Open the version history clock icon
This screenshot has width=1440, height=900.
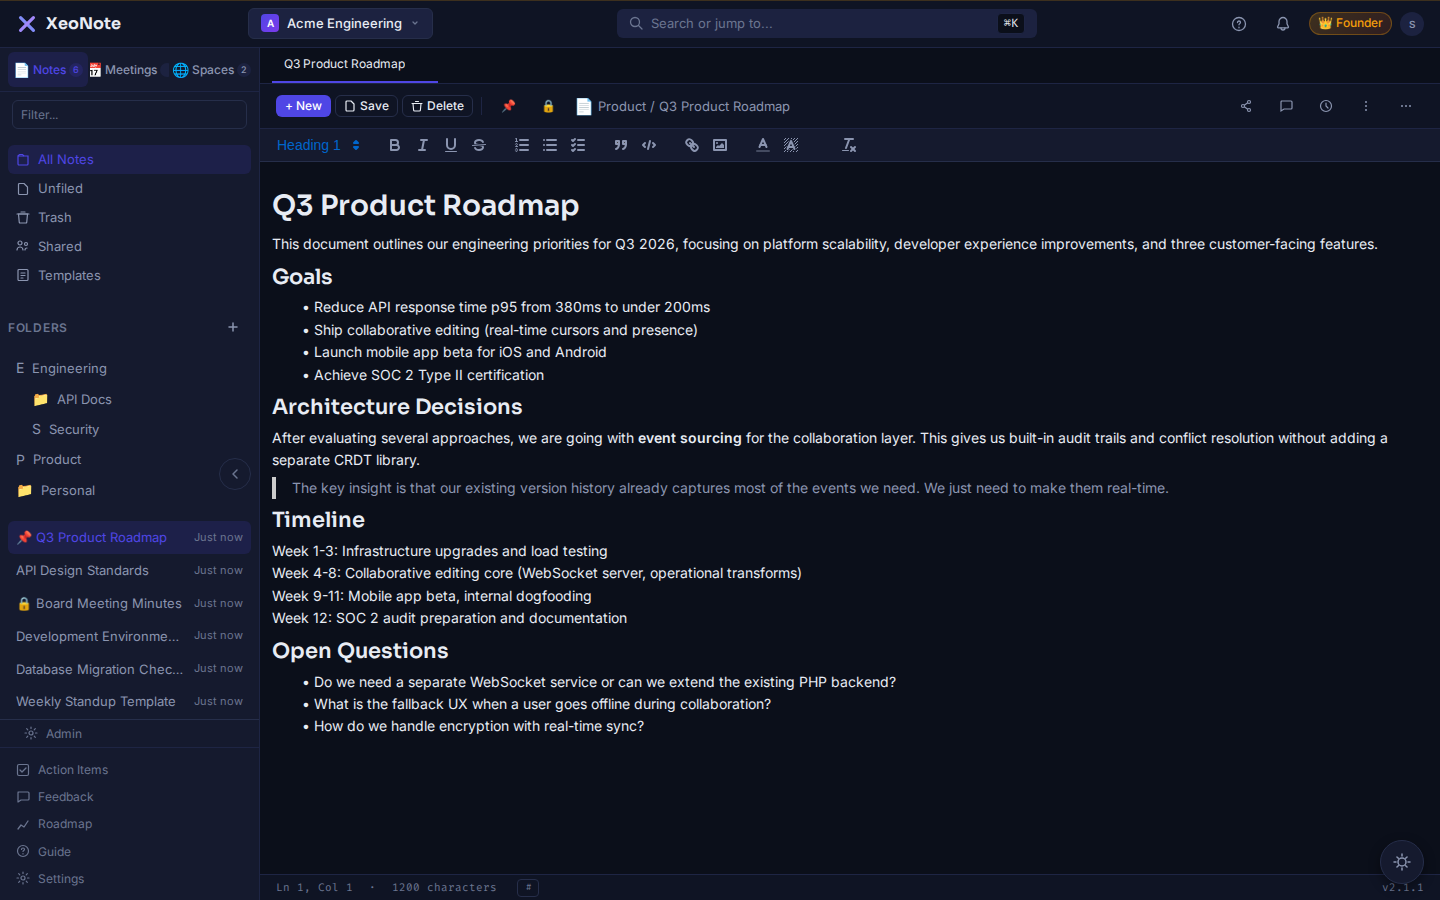(x=1326, y=106)
